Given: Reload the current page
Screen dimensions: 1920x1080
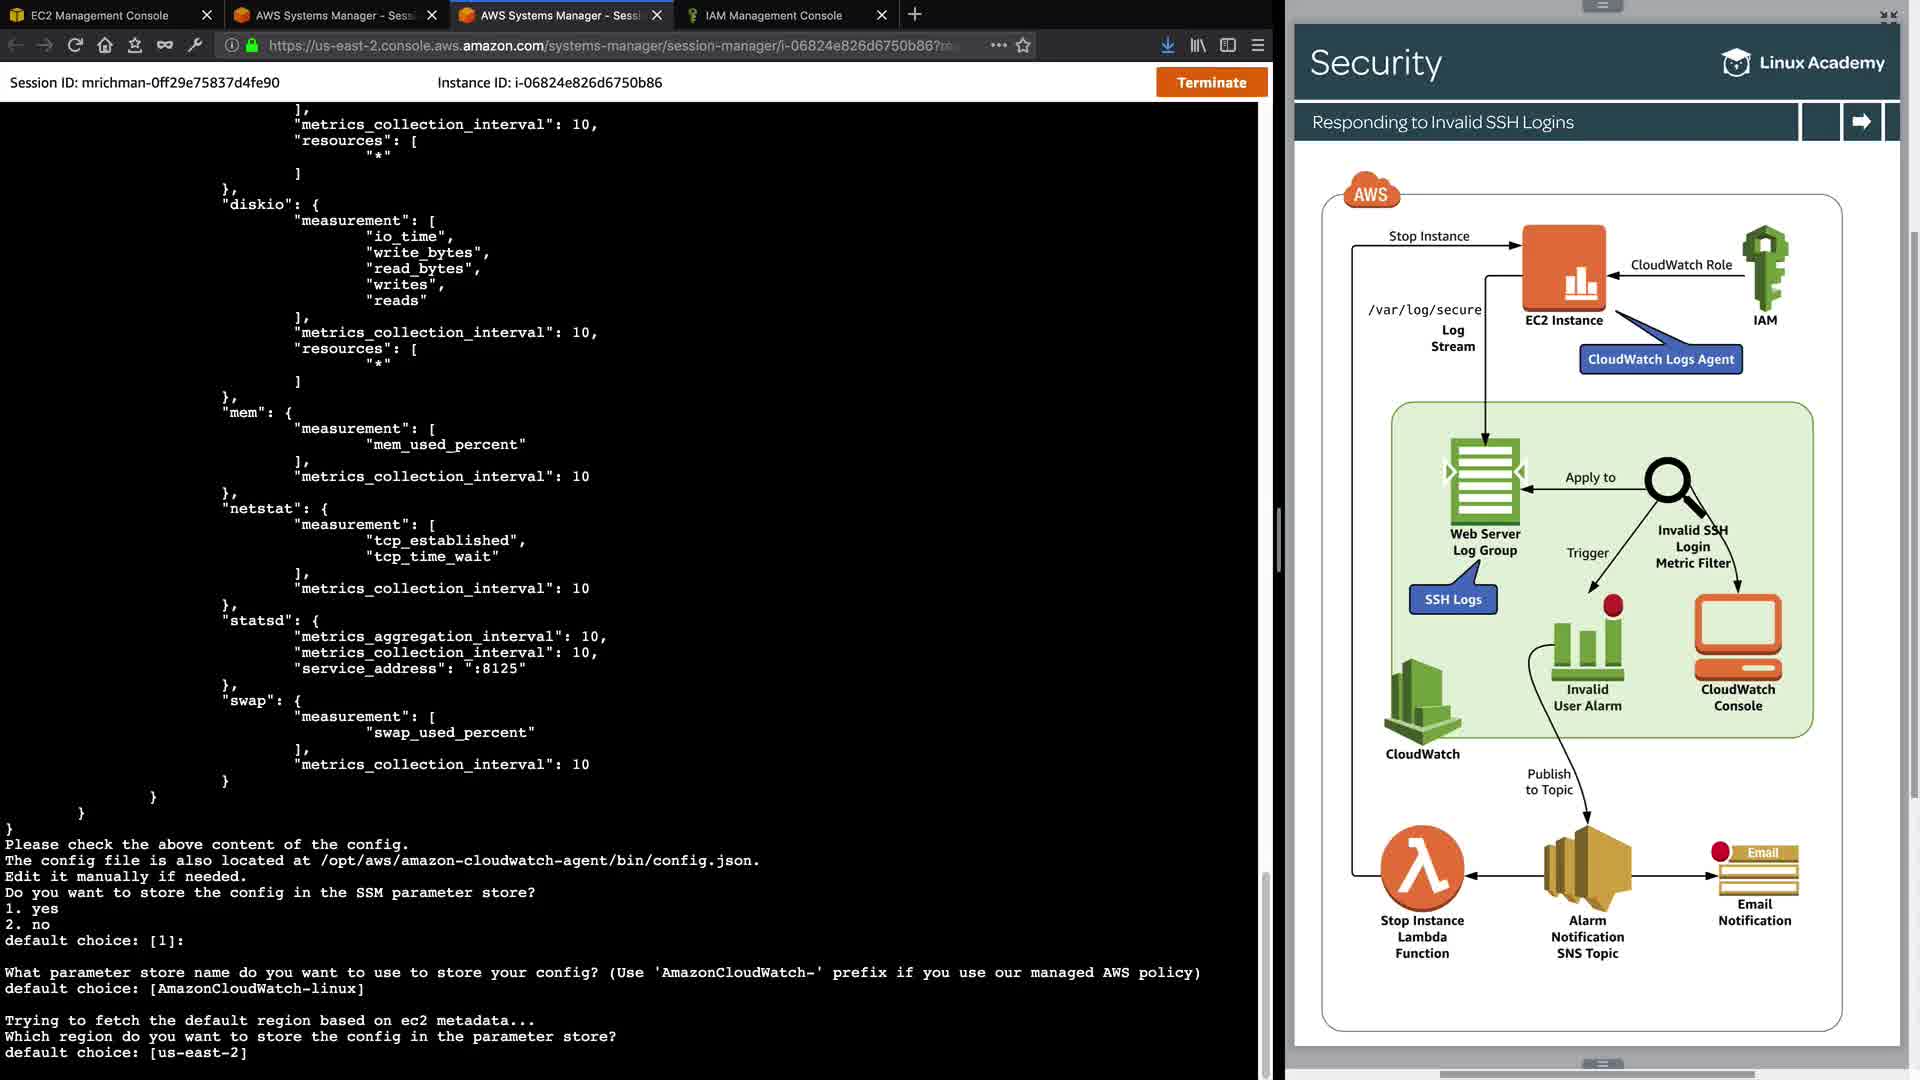Looking at the screenshot, I should point(75,45).
